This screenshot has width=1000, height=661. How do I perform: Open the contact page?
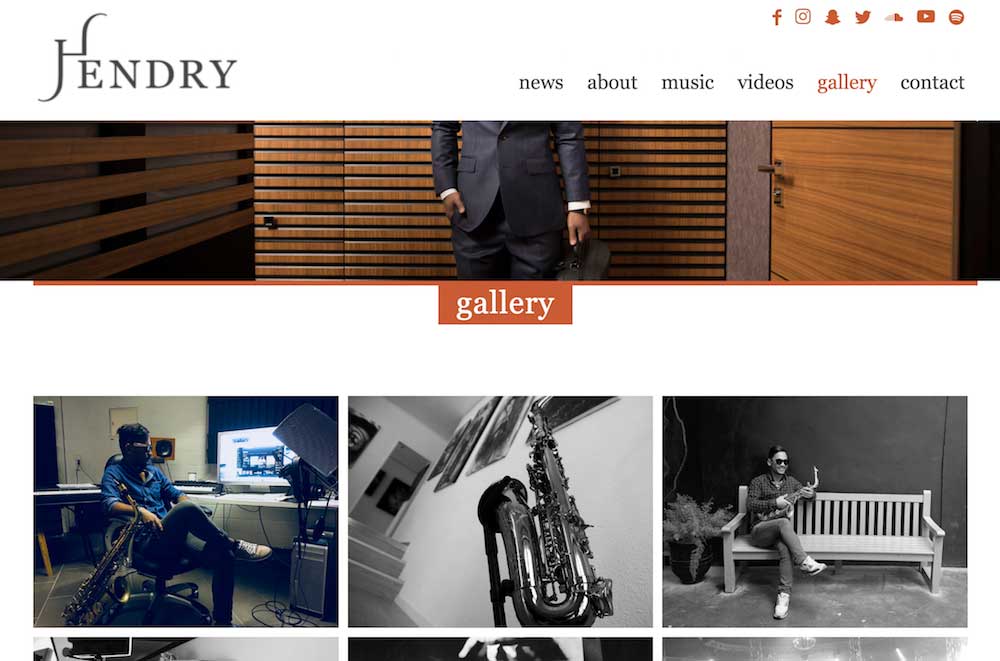(x=932, y=82)
